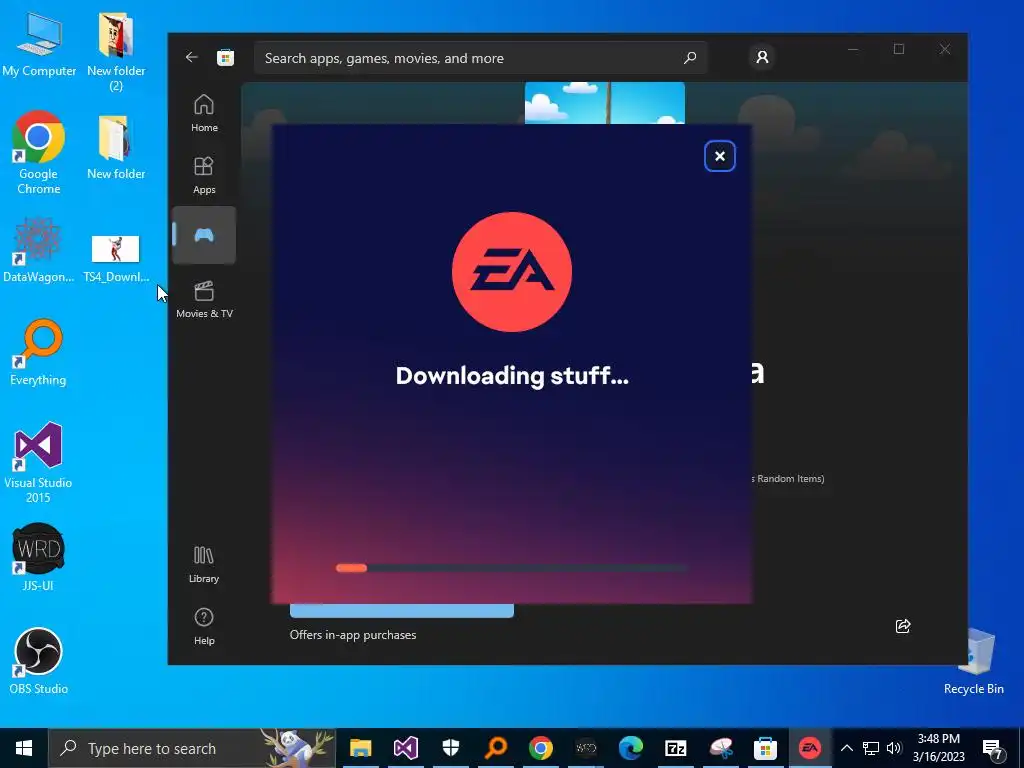
Task: Open volume control tray icon
Action: point(894,748)
